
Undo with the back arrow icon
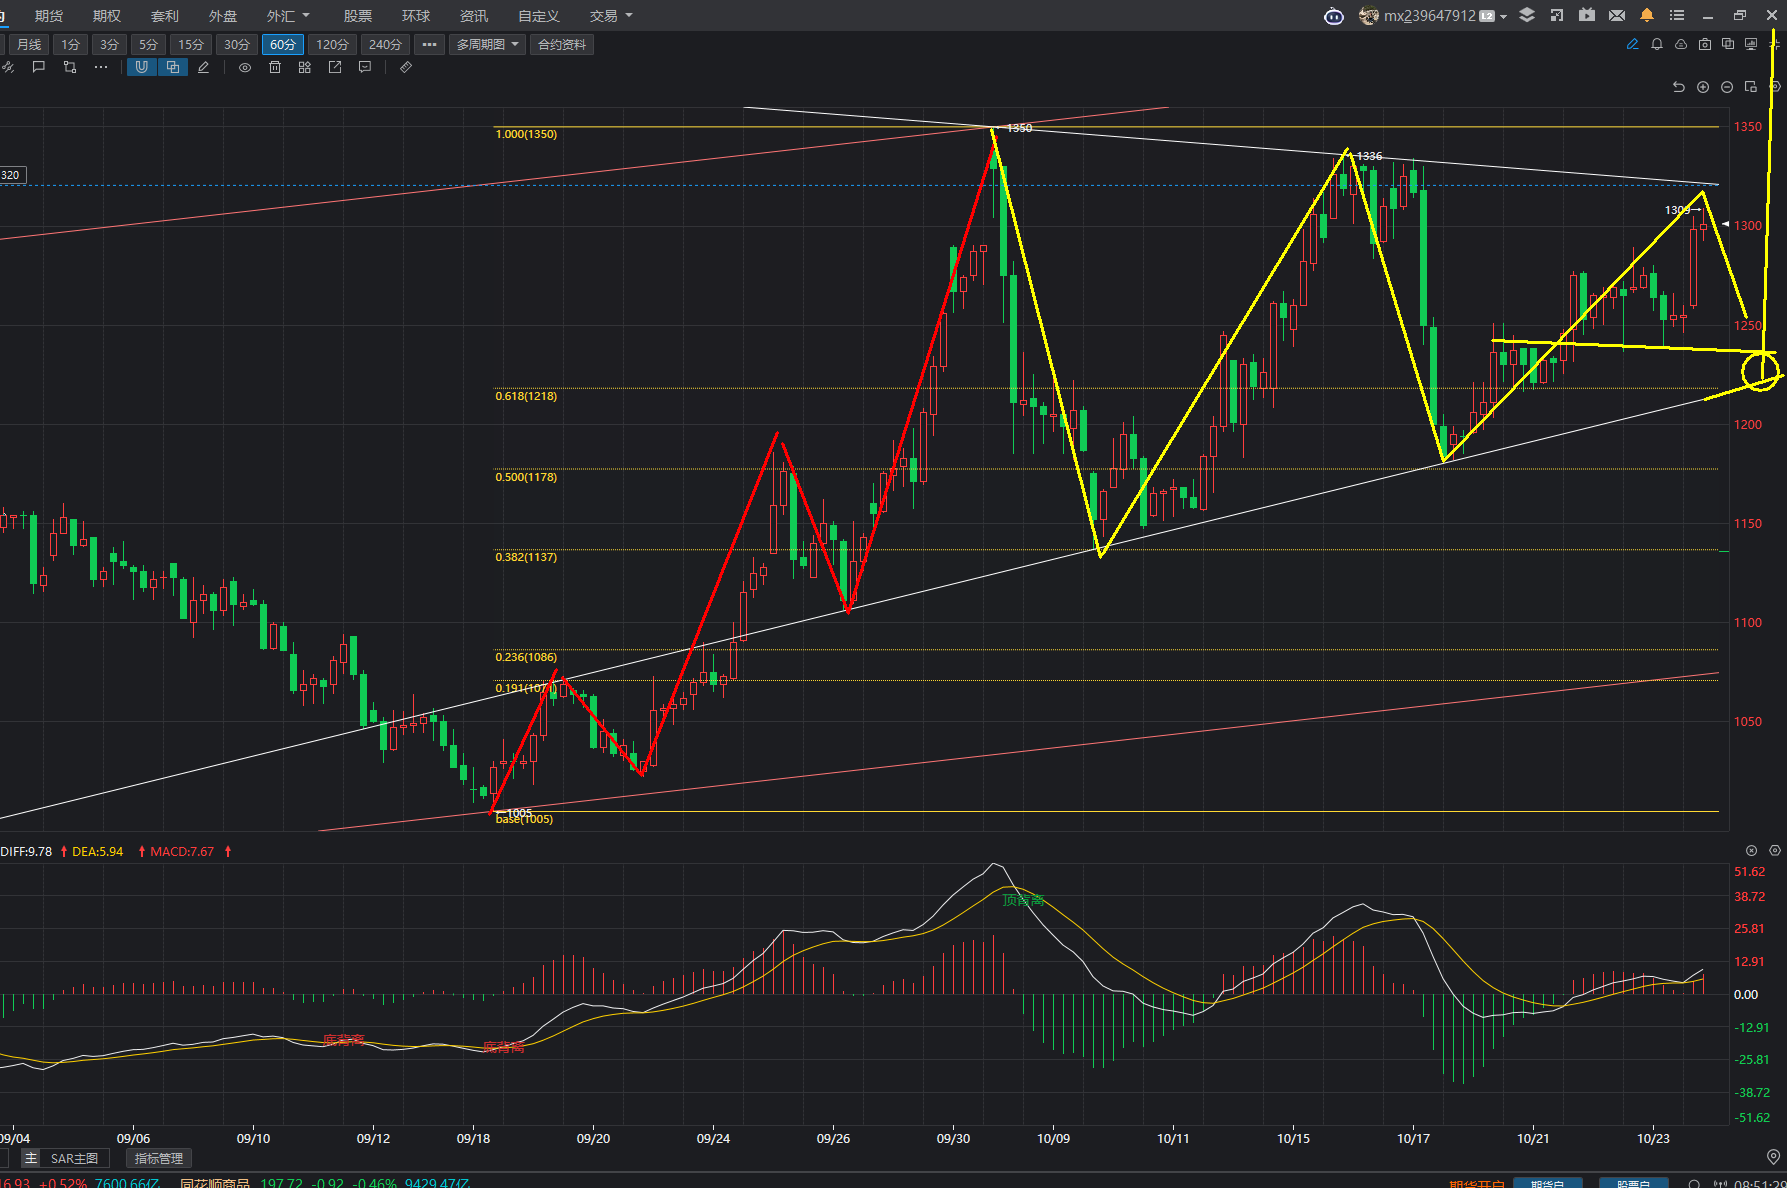click(1679, 87)
